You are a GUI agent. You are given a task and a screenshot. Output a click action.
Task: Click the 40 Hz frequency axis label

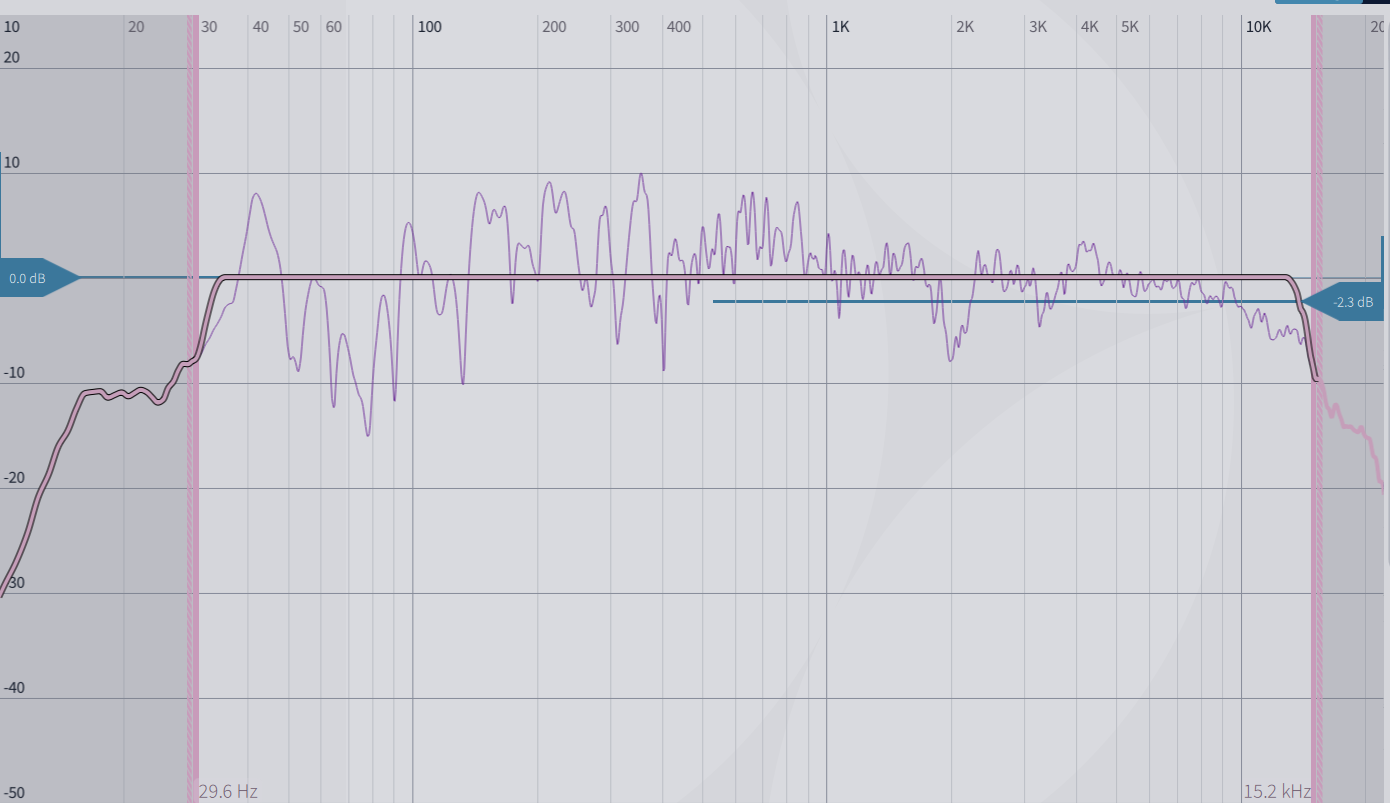[x=260, y=27]
